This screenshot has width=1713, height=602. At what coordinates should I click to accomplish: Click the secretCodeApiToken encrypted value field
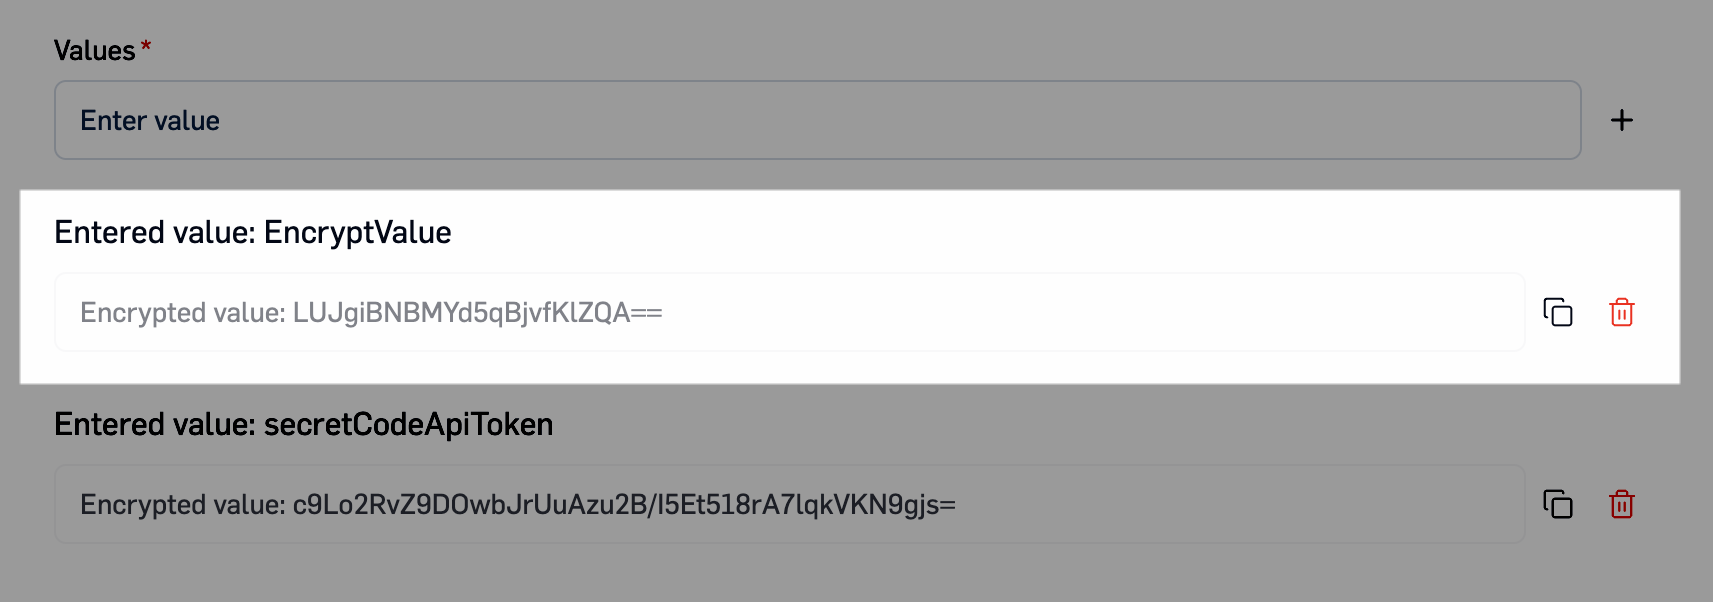(x=790, y=504)
